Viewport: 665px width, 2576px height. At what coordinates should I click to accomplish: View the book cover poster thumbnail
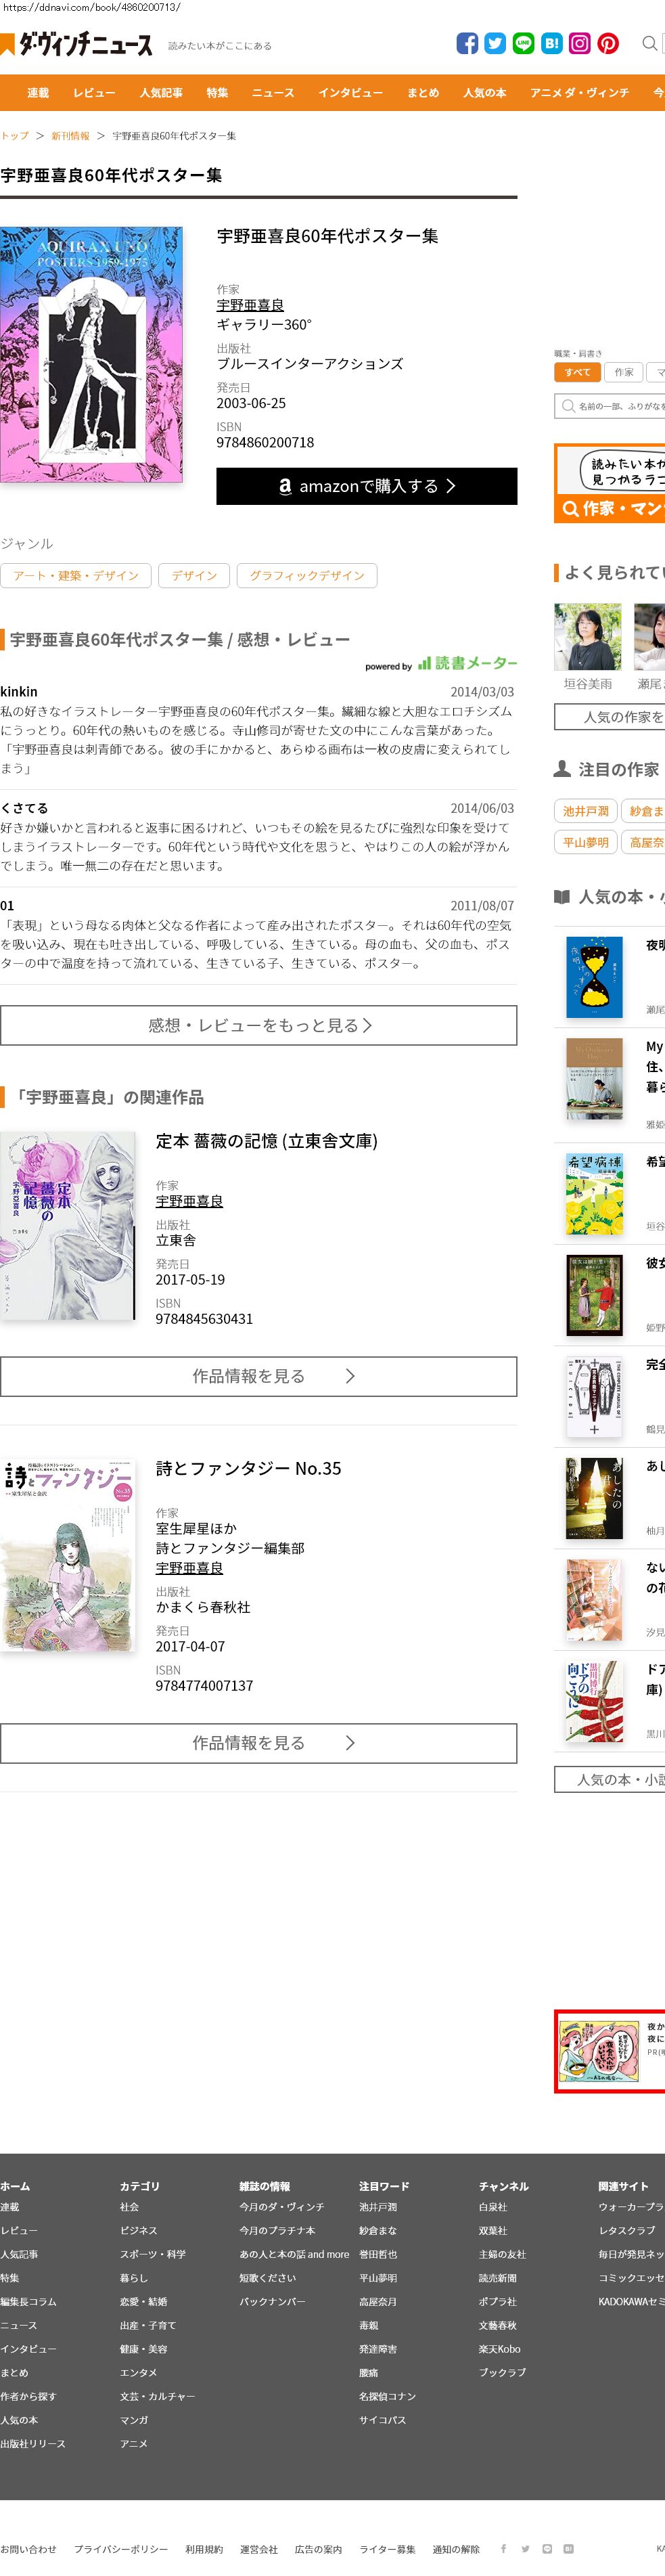pyautogui.click(x=91, y=355)
